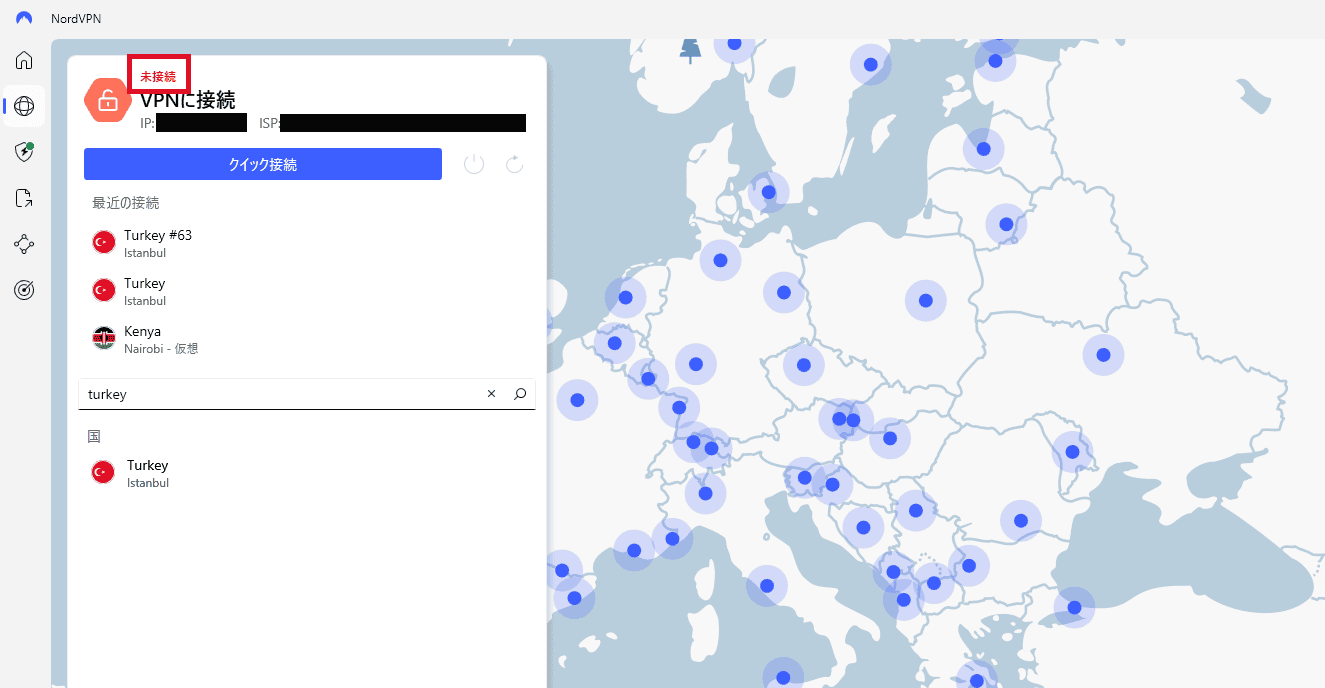The height and width of the screenshot is (688, 1325).
Task: Click the magnifier search icon
Action: [520, 394]
